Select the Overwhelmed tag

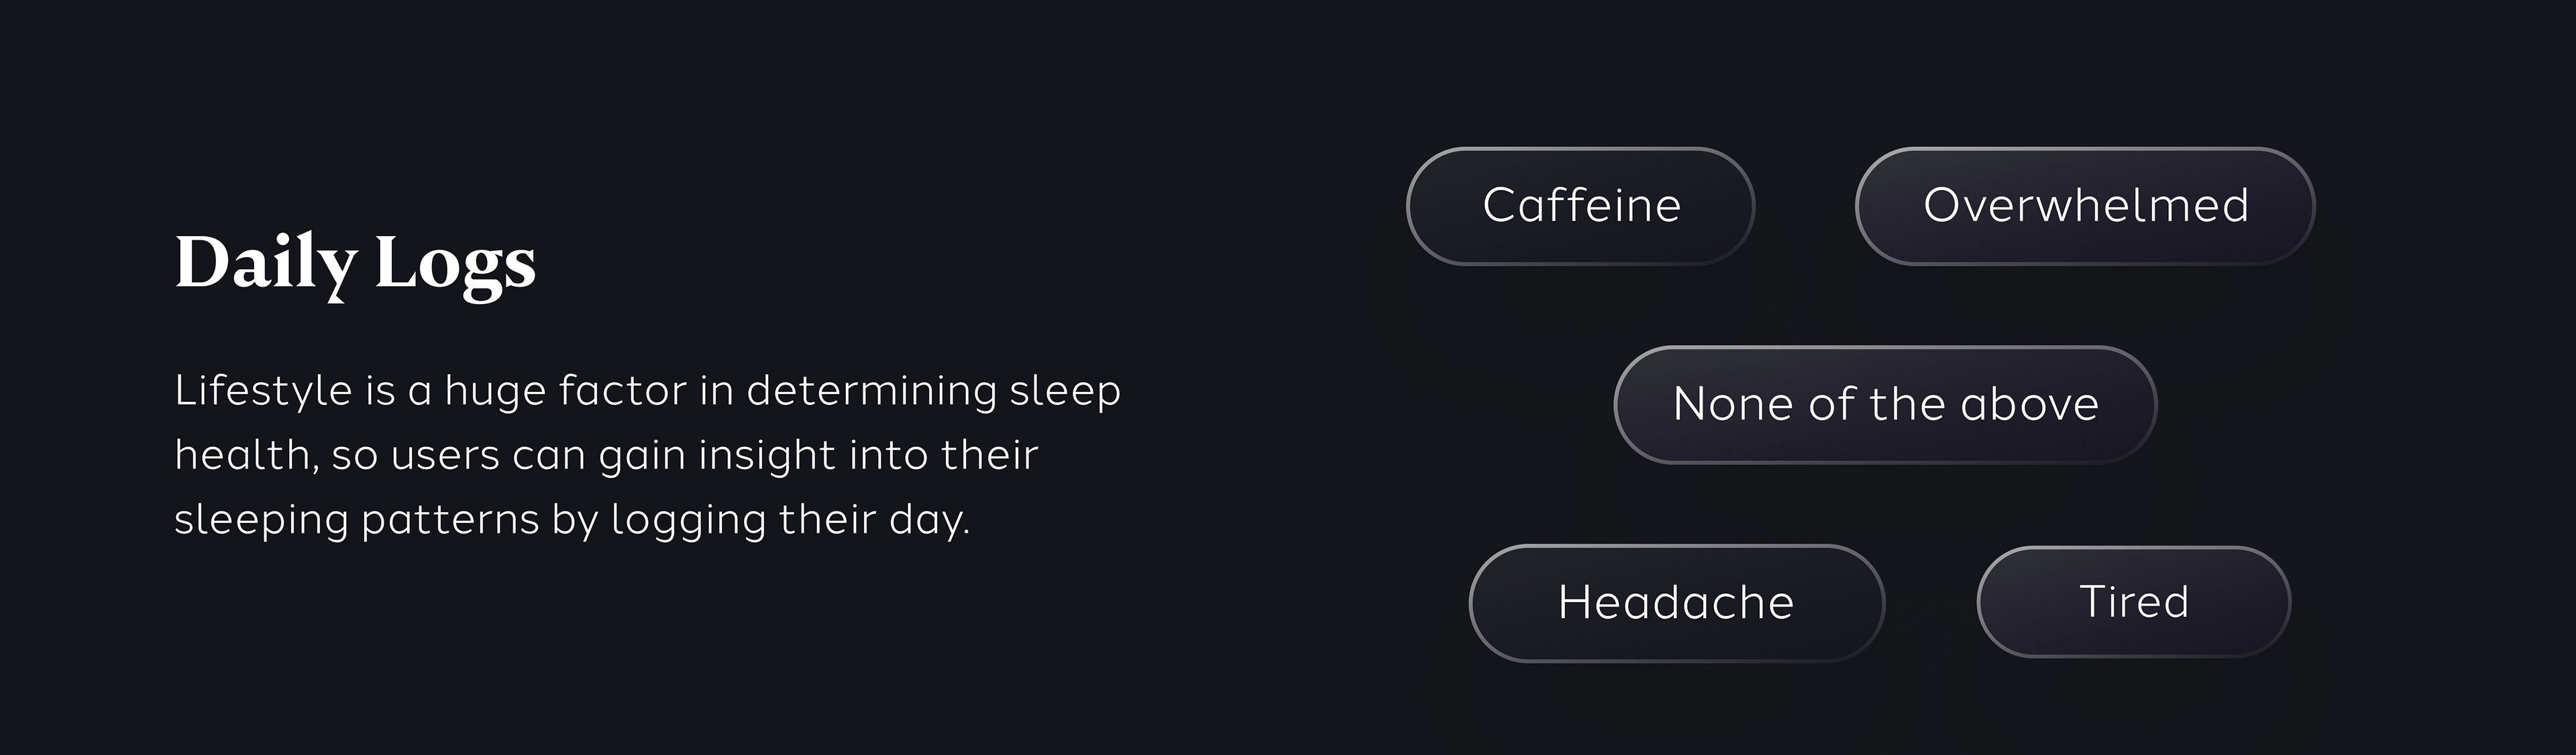tap(2085, 206)
